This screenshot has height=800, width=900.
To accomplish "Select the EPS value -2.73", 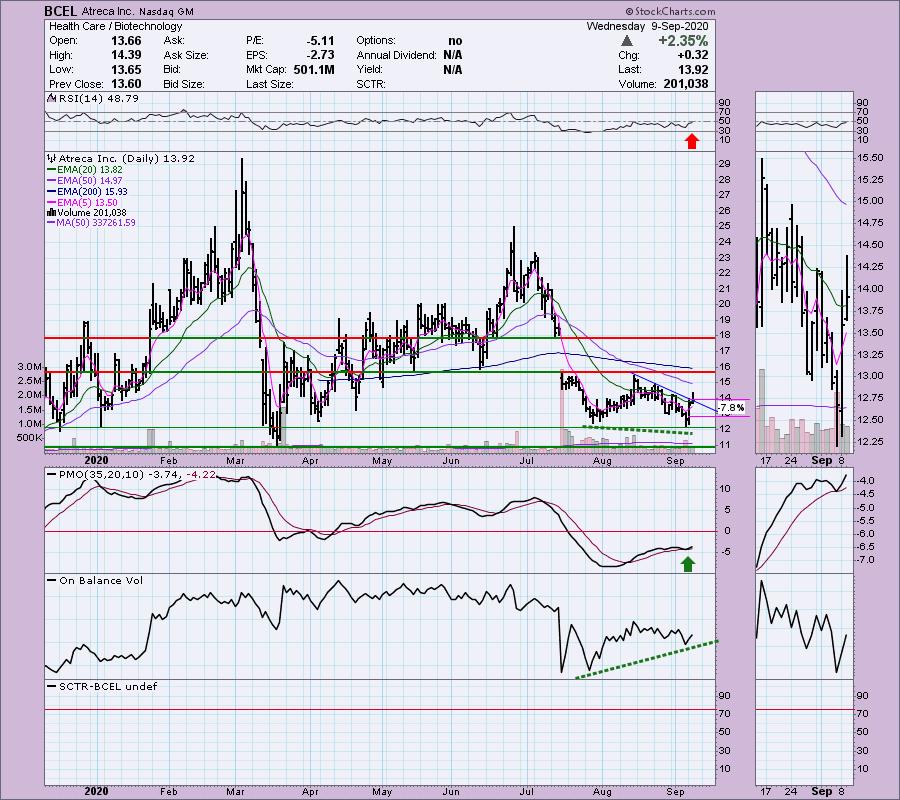I will 320,55.
